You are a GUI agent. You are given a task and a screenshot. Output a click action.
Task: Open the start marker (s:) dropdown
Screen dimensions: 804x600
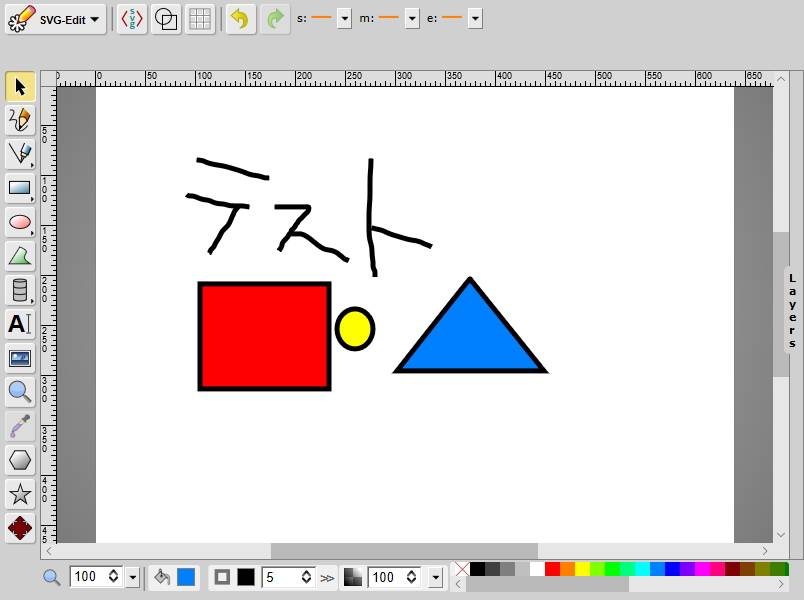pos(344,18)
